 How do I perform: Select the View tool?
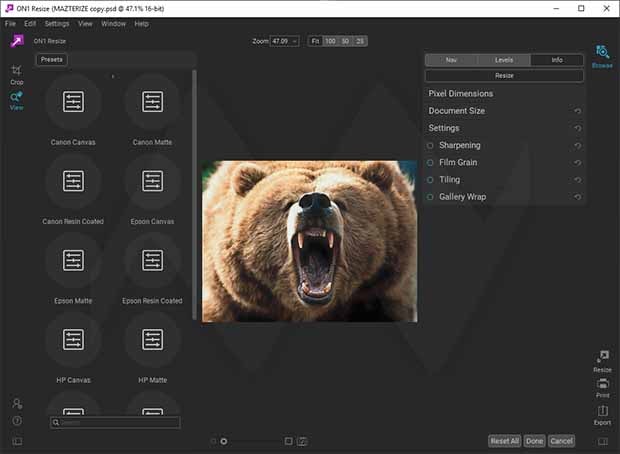point(17,99)
